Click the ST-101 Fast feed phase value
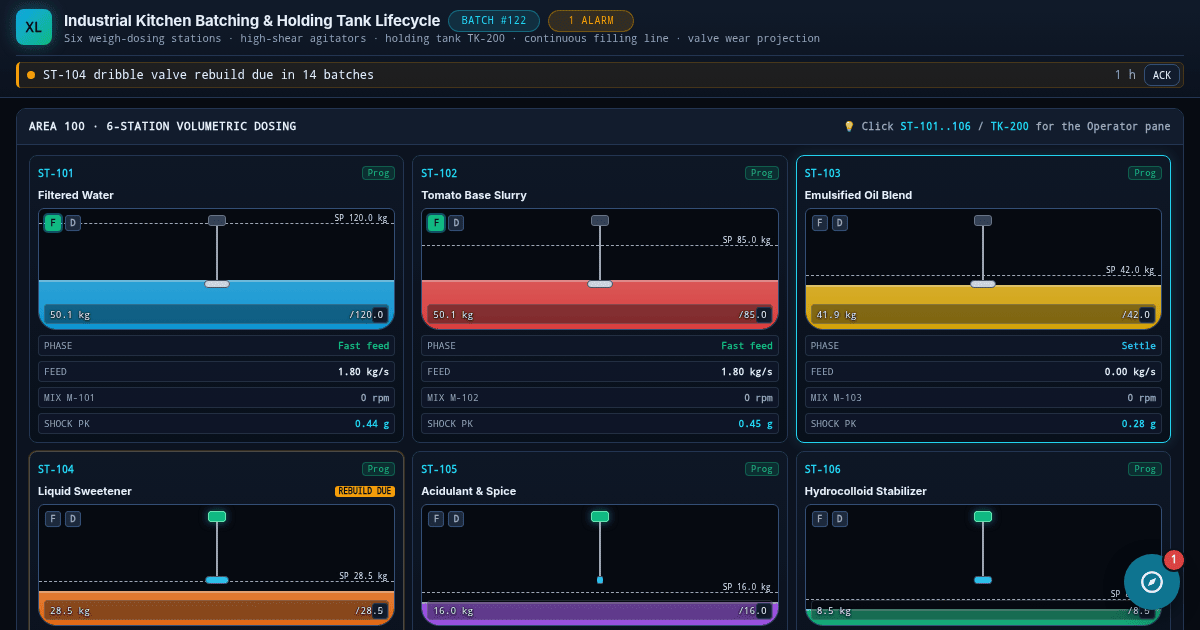The width and height of the screenshot is (1200, 630). (x=364, y=346)
